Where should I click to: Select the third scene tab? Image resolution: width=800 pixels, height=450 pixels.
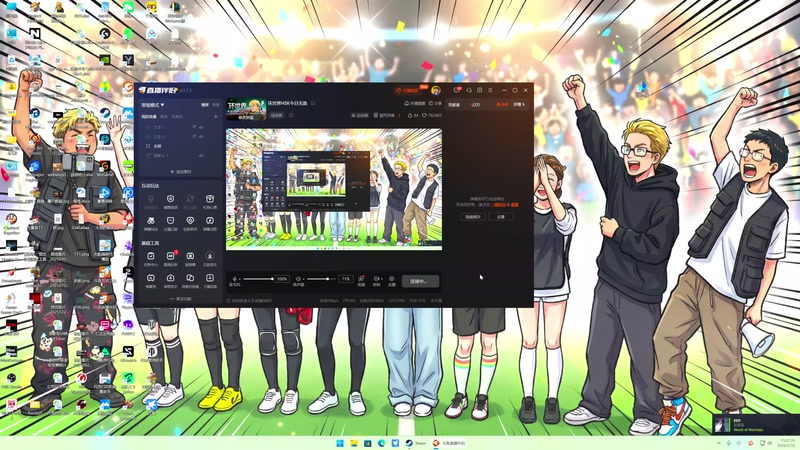coord(177,117)
